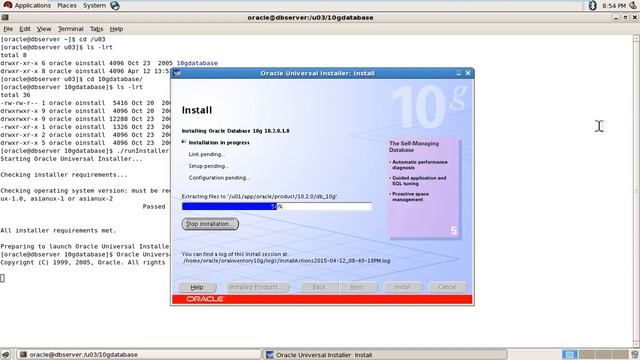The height and width of the screenshot is (360, 640).
Task: Click the 10gdatabase directory name in terminal
Action: point(197,63)
